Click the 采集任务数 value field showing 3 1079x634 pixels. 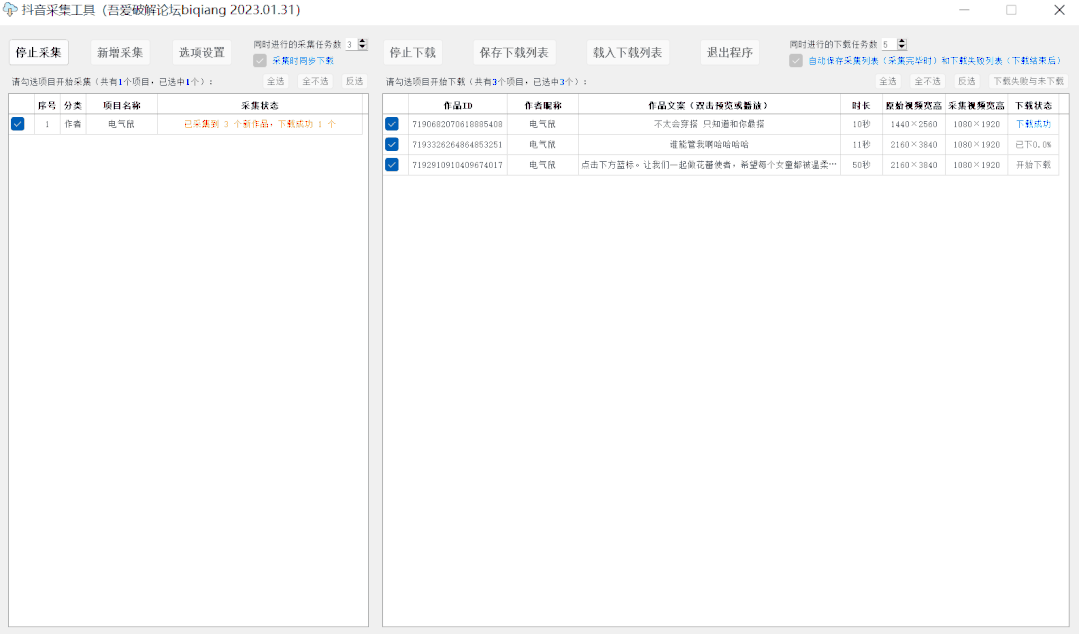[351, 44]
